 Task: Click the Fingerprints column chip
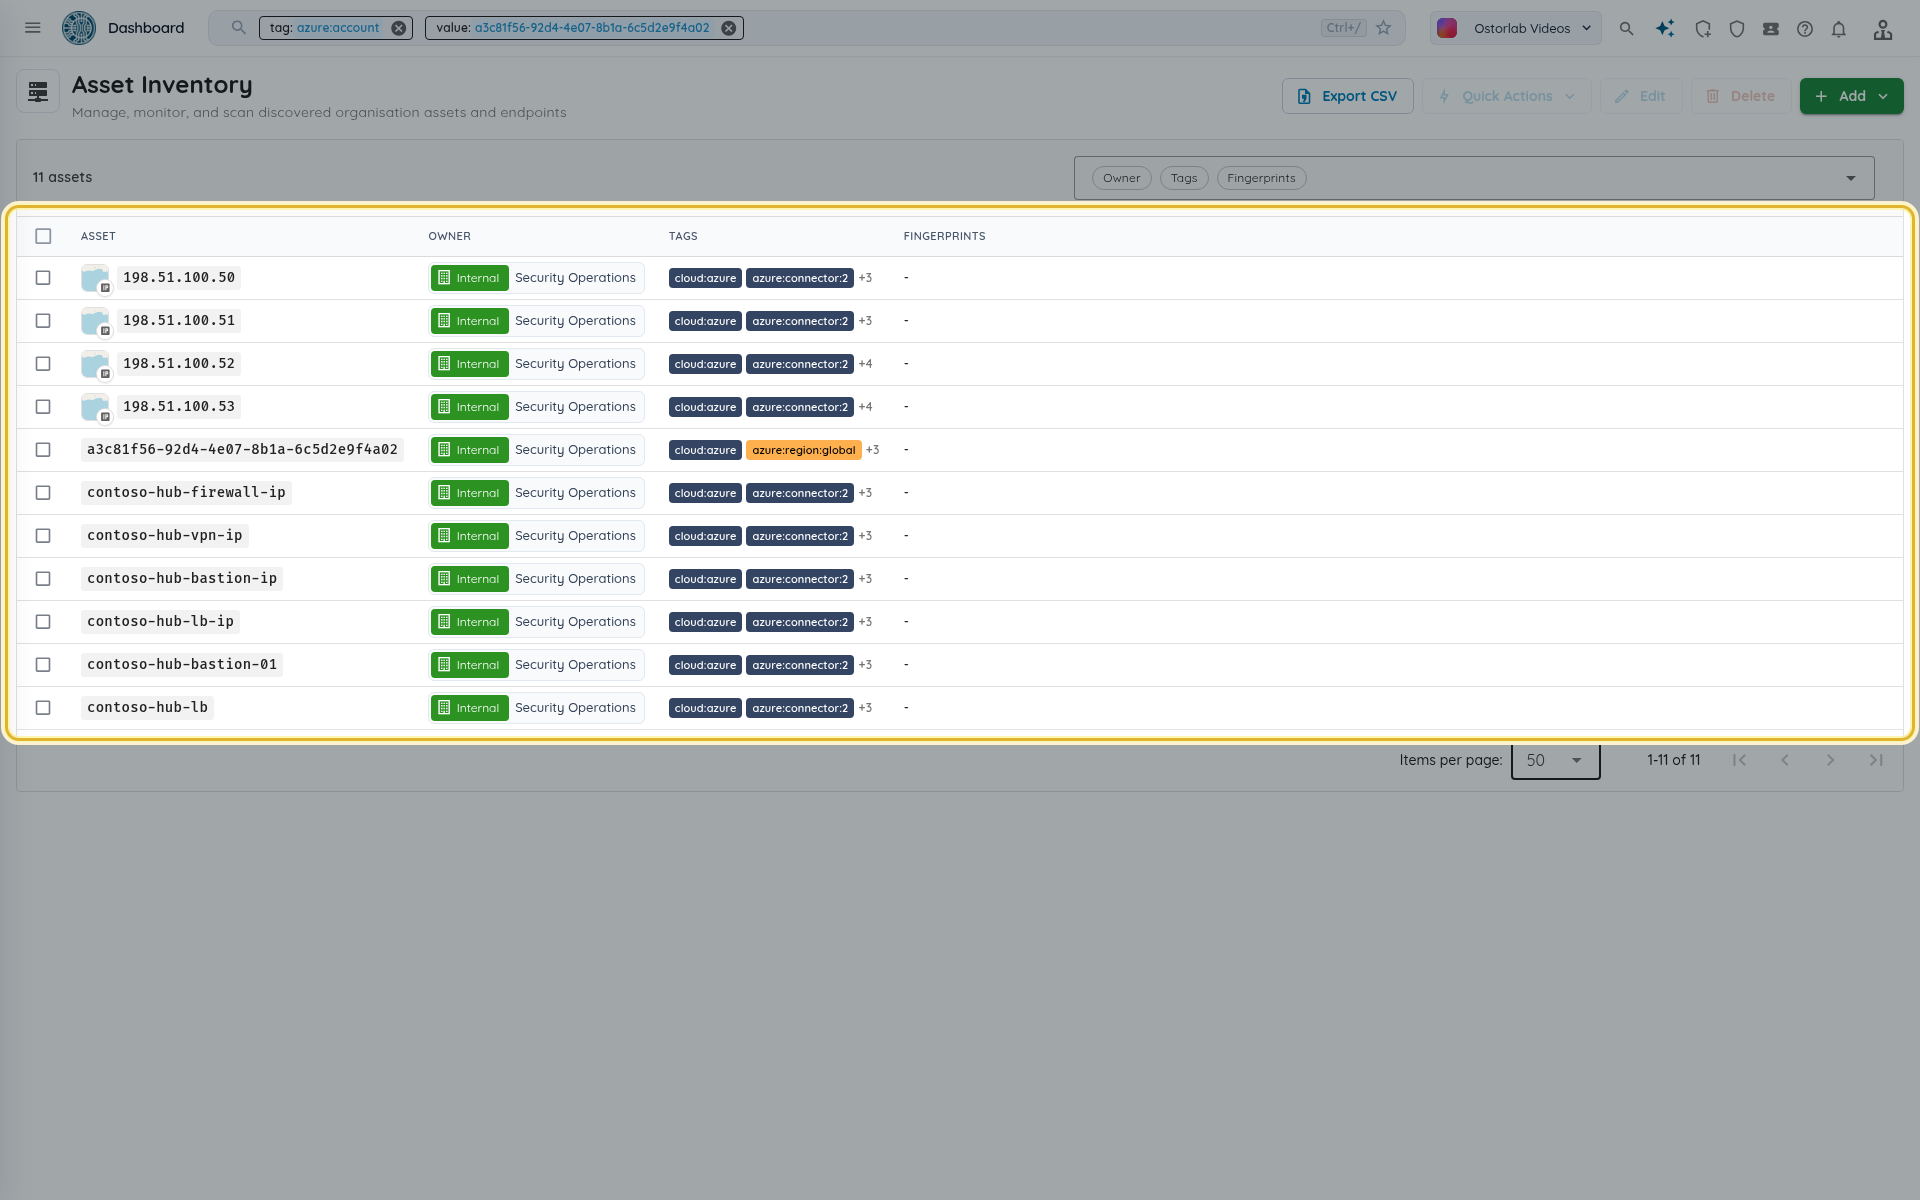[x=1261, y=178]
